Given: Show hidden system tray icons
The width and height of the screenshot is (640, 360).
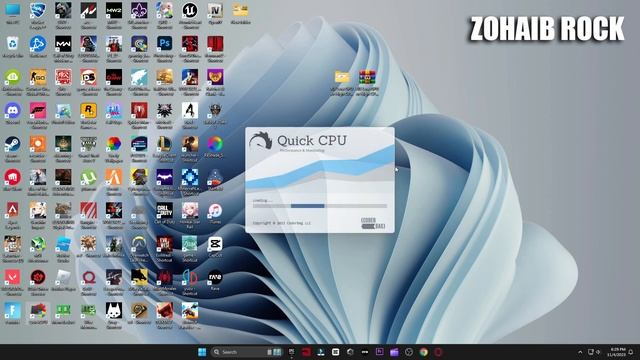Looking at the screenshot, I should tap(580, 352).
